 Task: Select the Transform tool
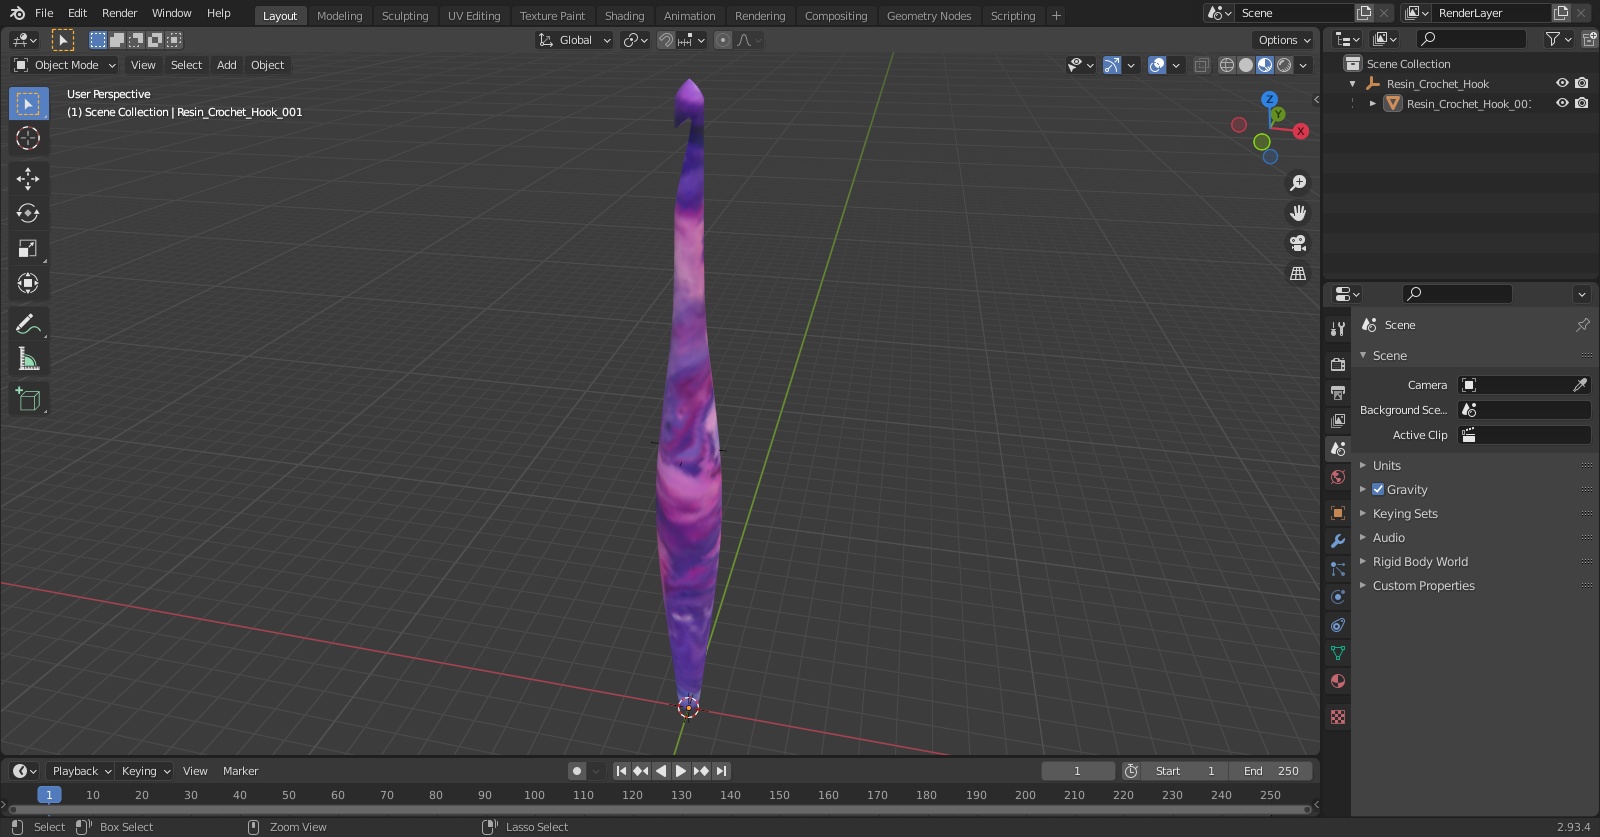point(28,283)
